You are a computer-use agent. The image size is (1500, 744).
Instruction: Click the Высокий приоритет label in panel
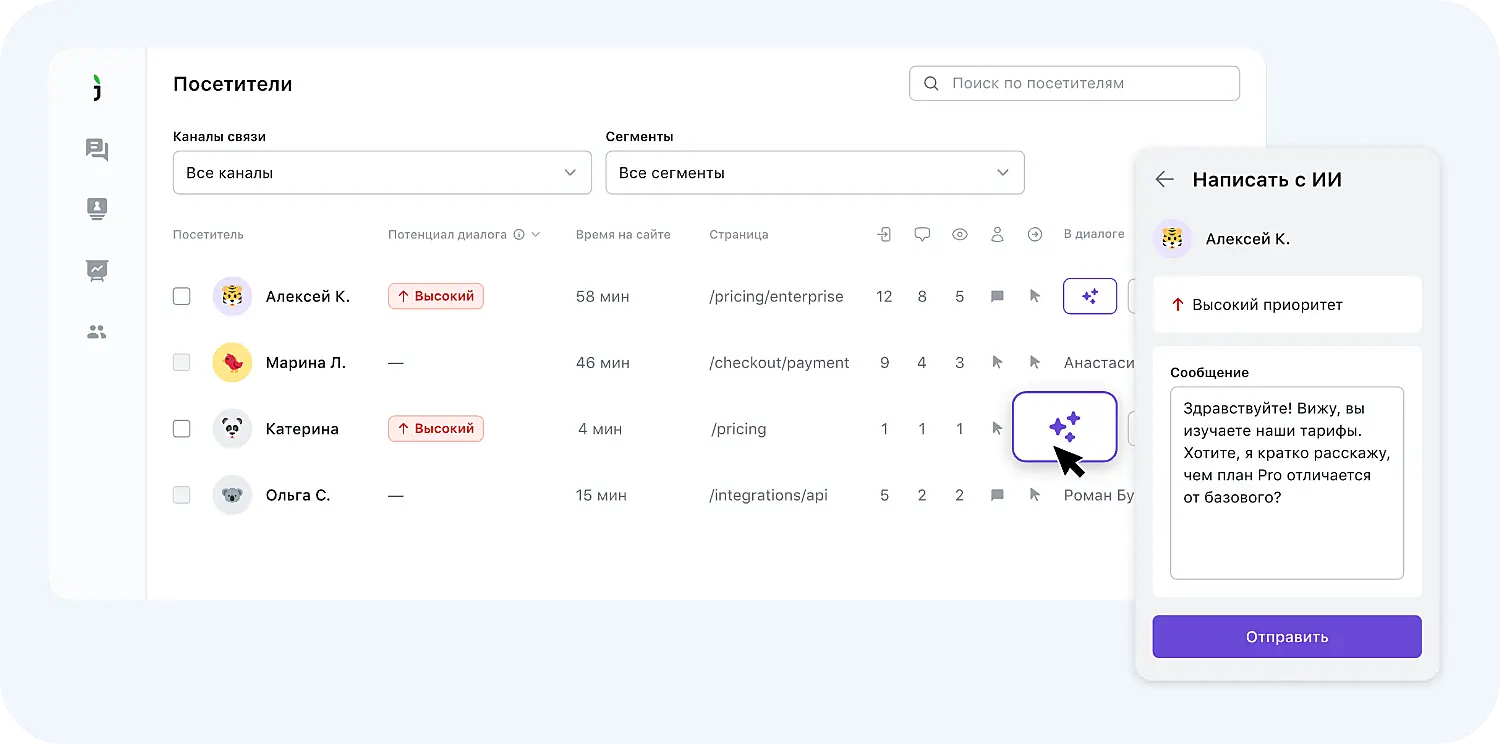[x=1267, y=305]
